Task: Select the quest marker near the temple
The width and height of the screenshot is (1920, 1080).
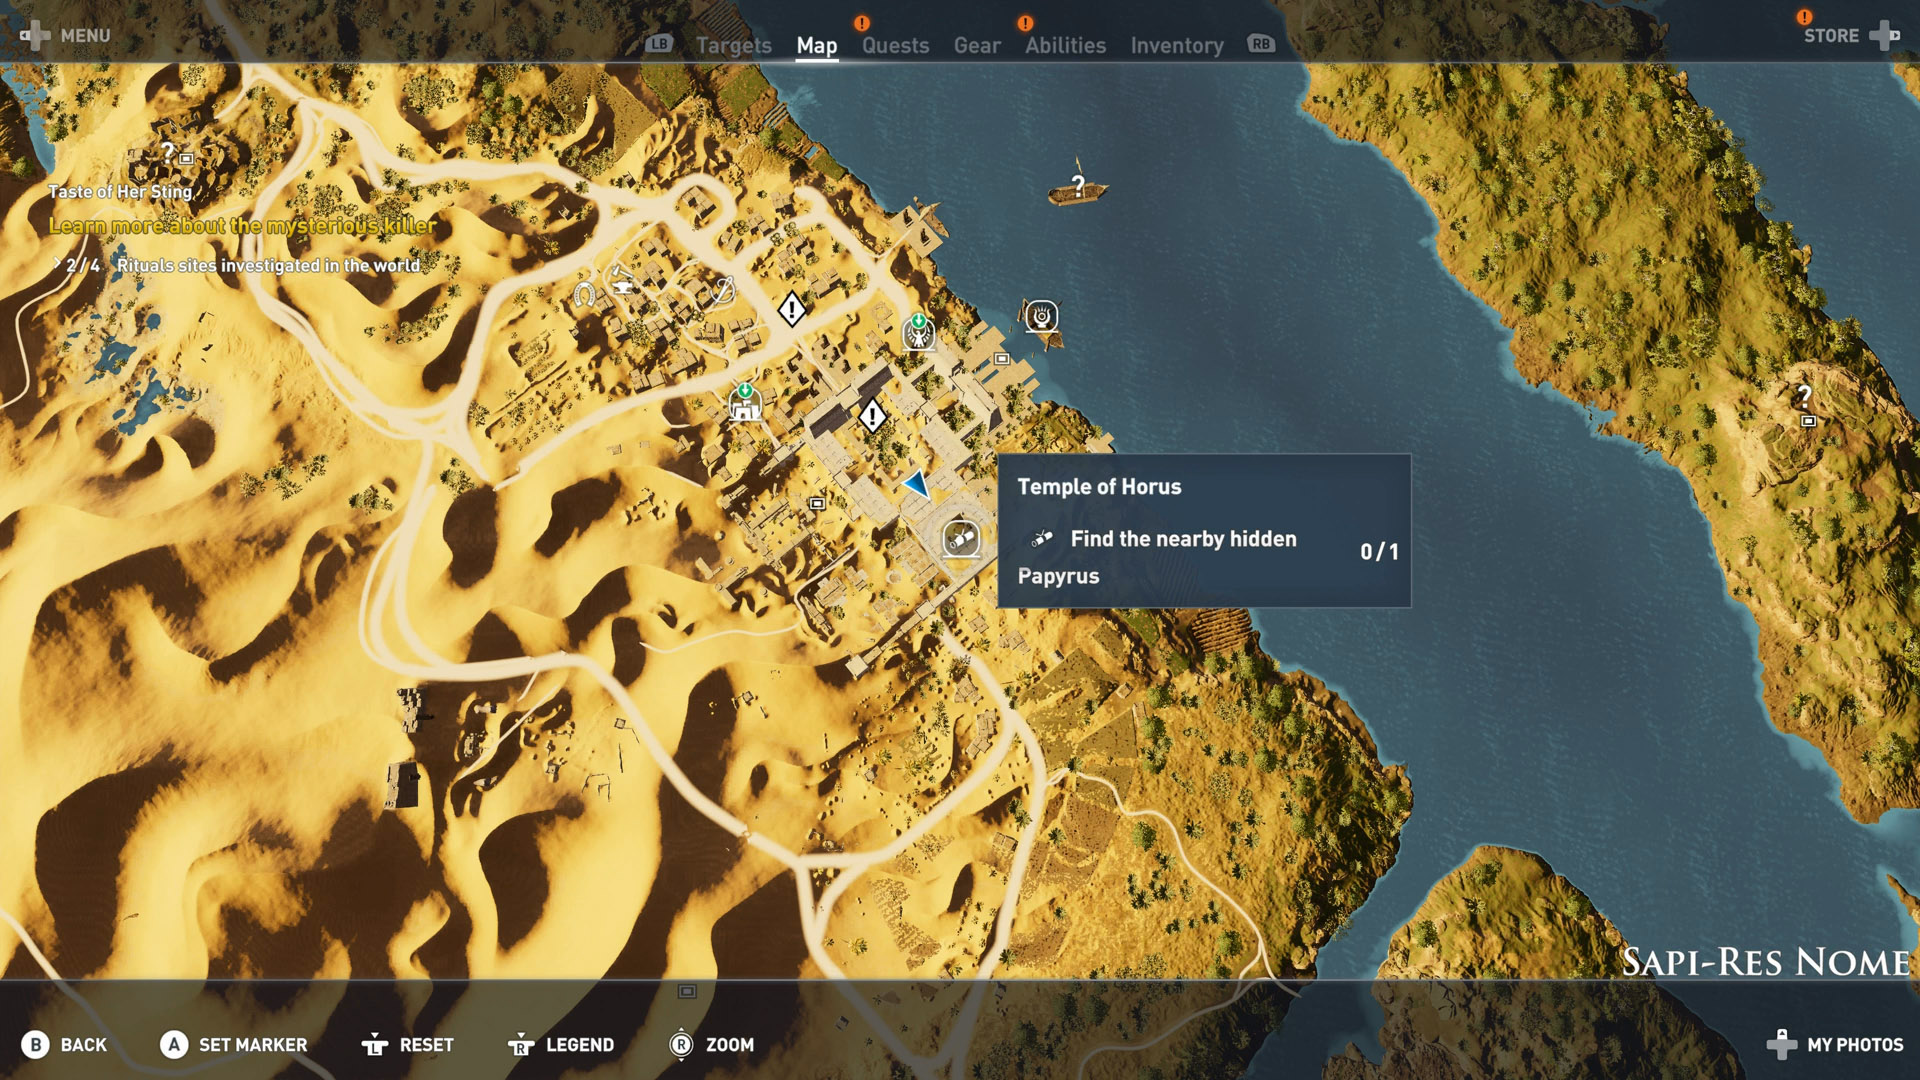Action: pyautogui.click(x=872, y=415)
